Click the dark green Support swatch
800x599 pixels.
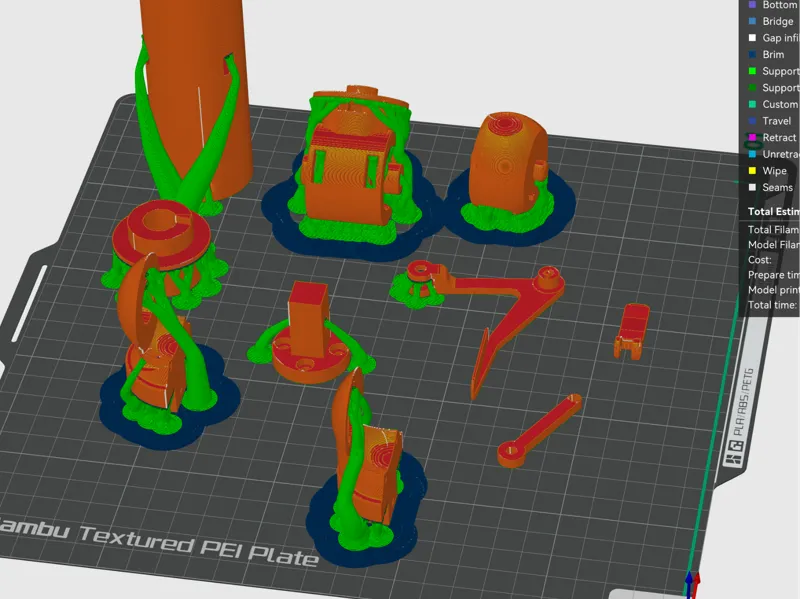point(752,88)
